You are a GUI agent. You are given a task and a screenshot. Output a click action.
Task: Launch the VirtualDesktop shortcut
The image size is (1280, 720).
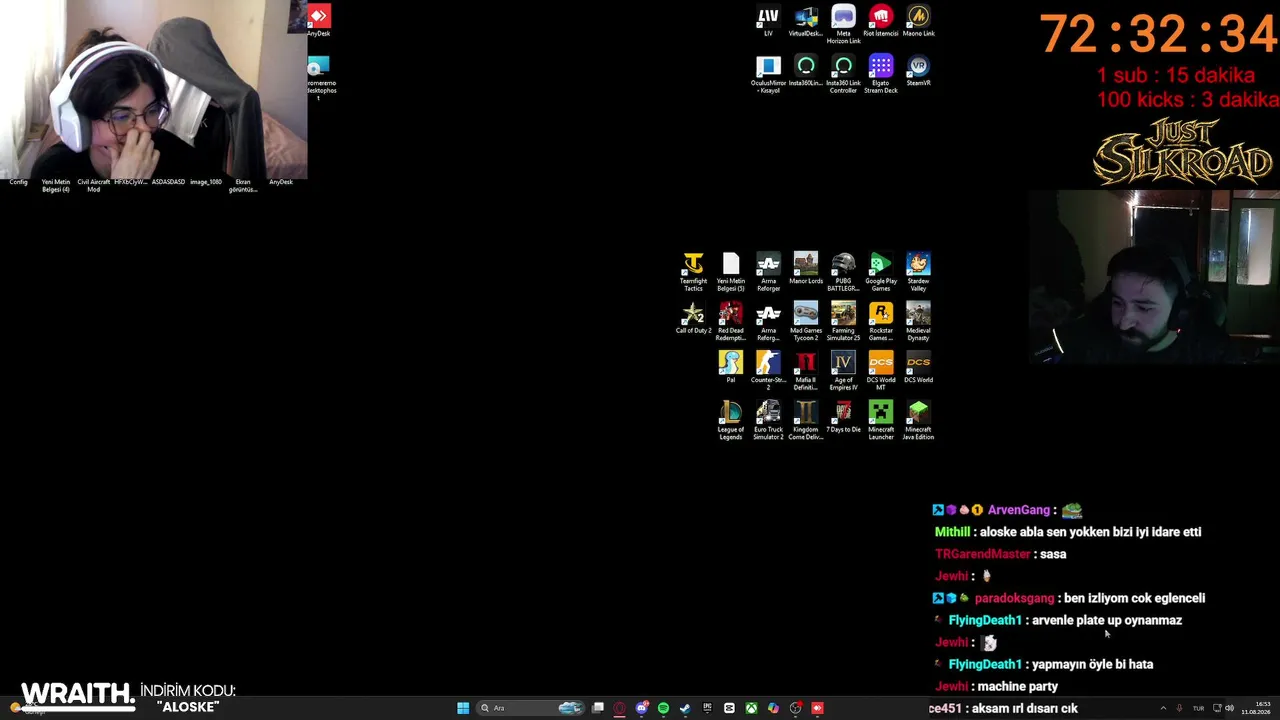[x=806, y=21]
